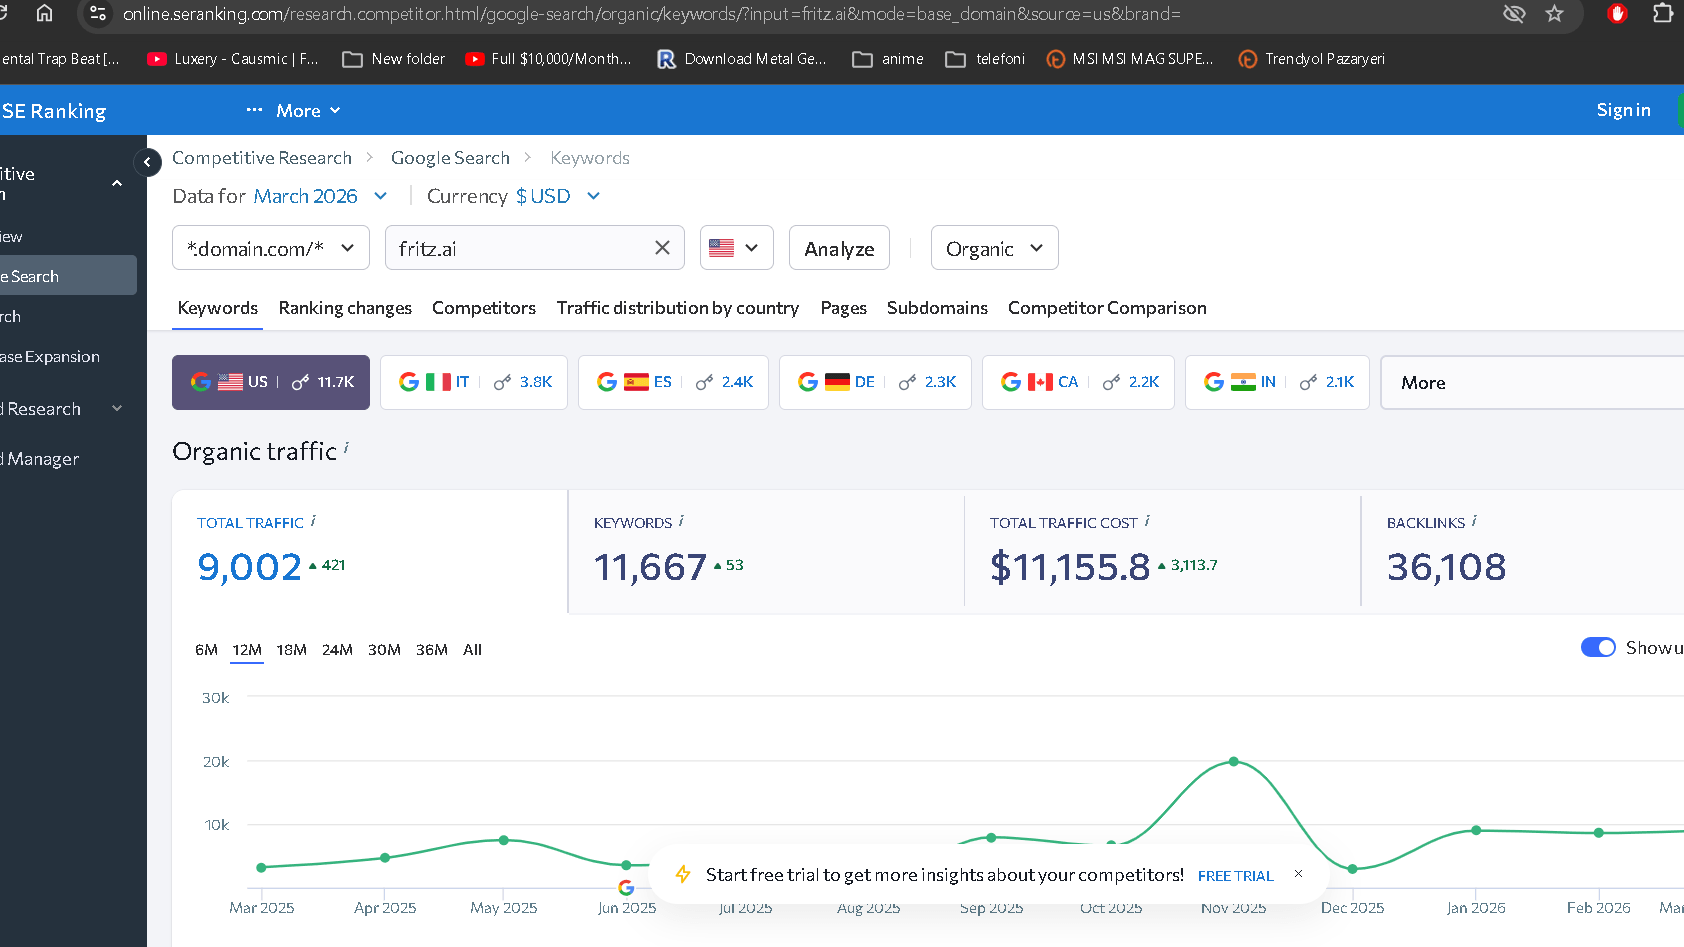Click the ad blocker shield icon
1684x947 pixels.
[x=1616, y=15]
